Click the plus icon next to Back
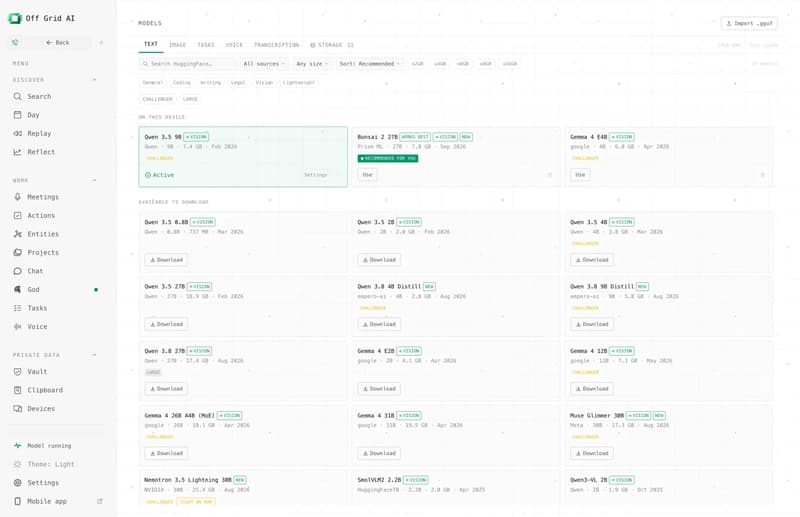The image size is (800, 517). click(x=101, y=42)
